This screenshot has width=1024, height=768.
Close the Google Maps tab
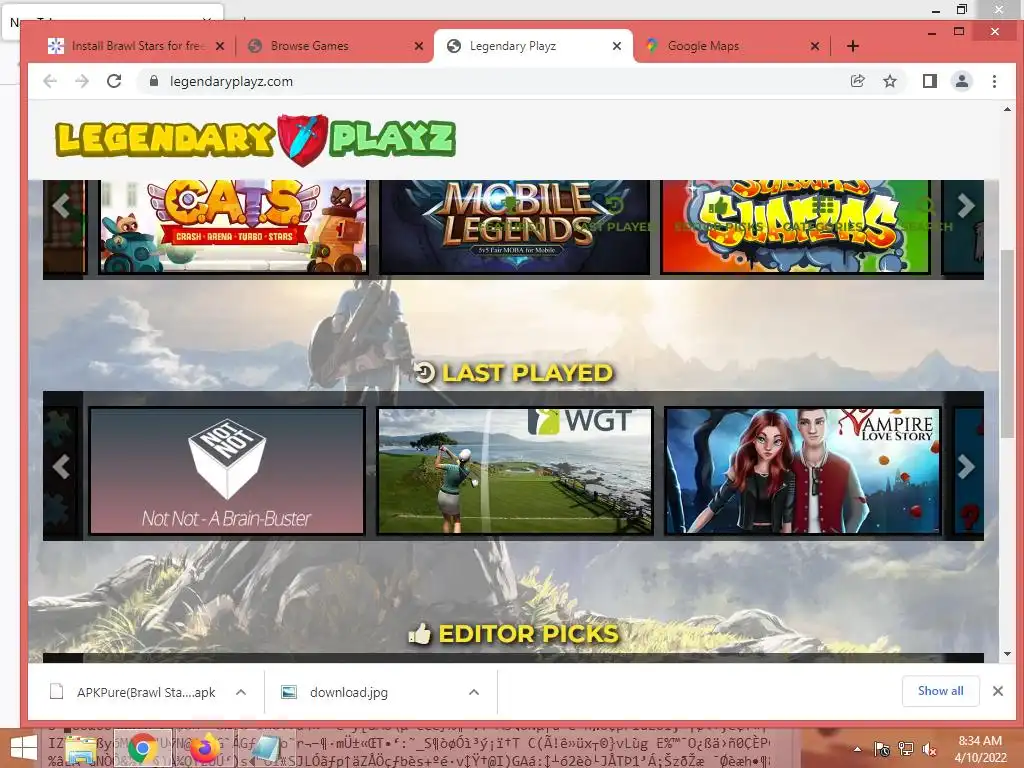pyautogui.click(x=814, y=46)
